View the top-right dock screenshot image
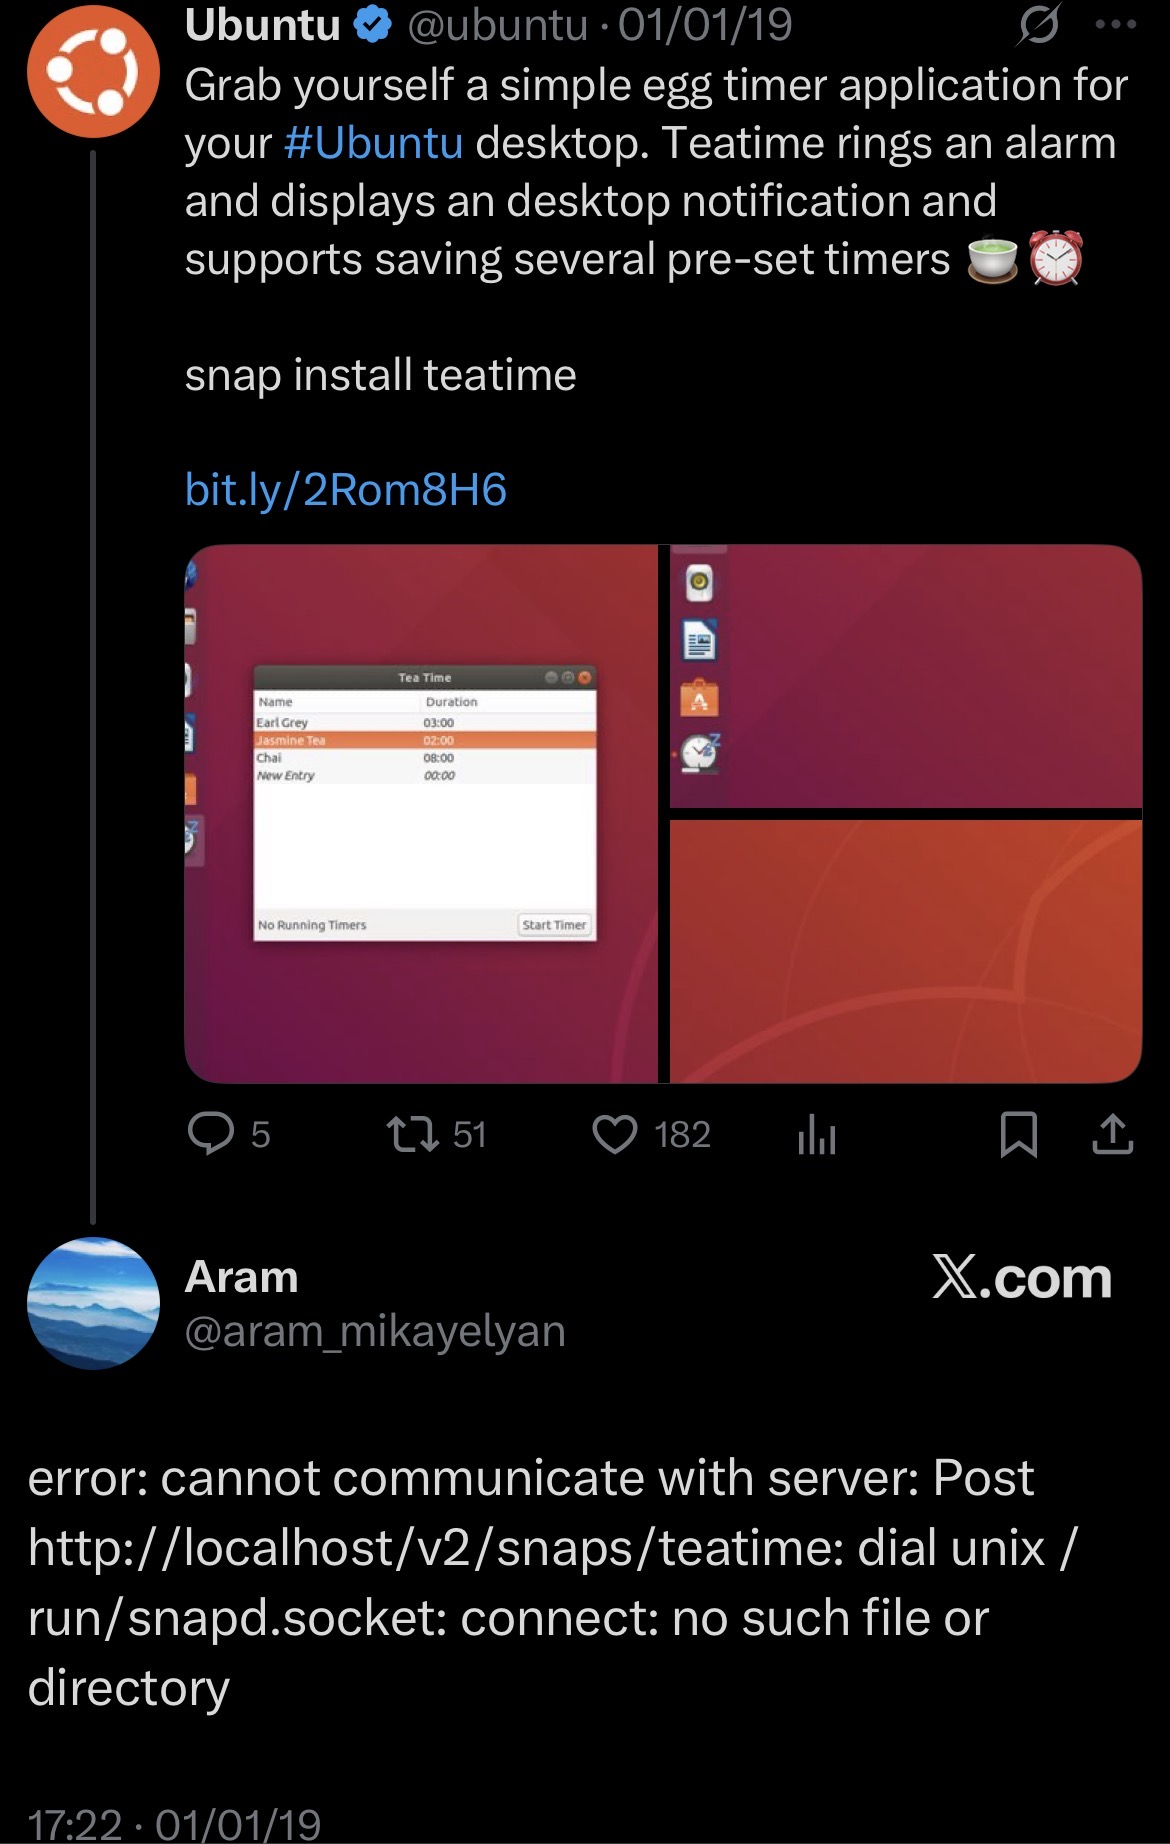The height and width of the screenshot is (1844, 1170). (906, 676)
